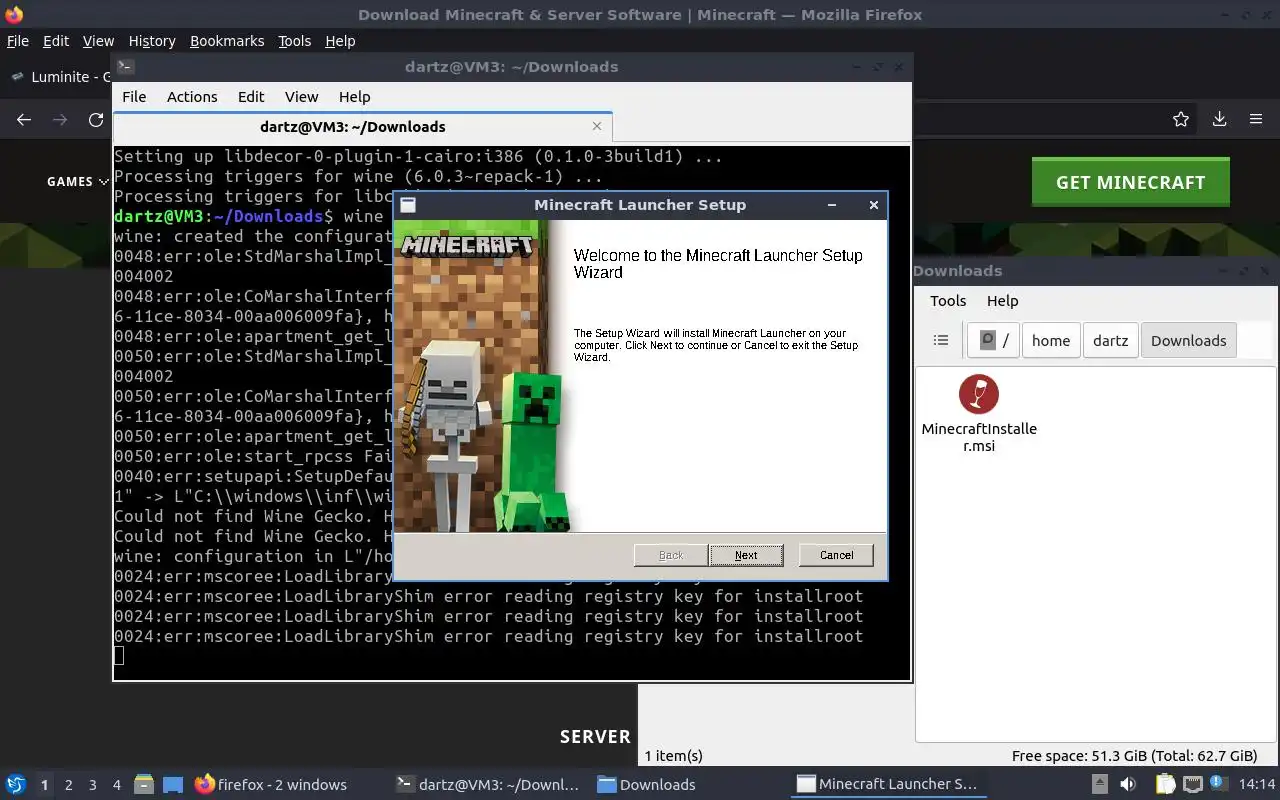The image size is (1280, 800).
Task: Click the setup dialog titlebar icon
Action: point(408,205)
